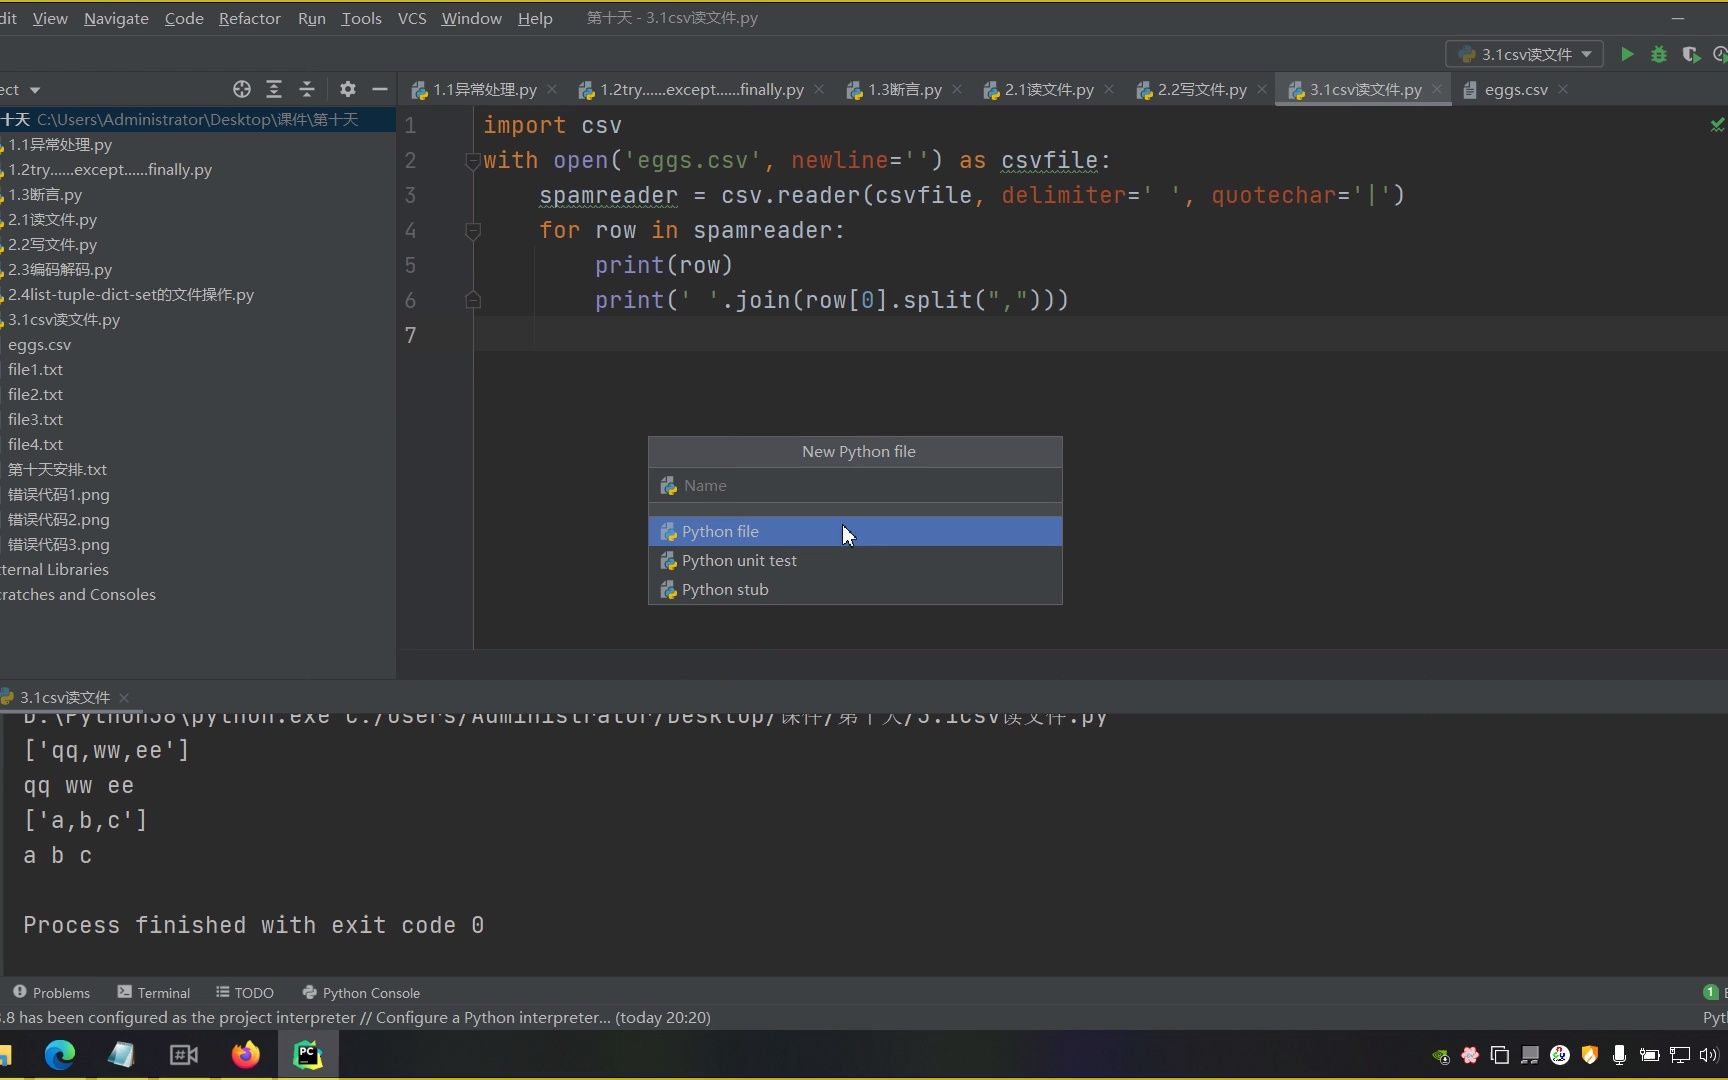Viewport: 1728px width, 1080px height.
Task: Expand all project tree items
Action: click(x=274, y=89)
